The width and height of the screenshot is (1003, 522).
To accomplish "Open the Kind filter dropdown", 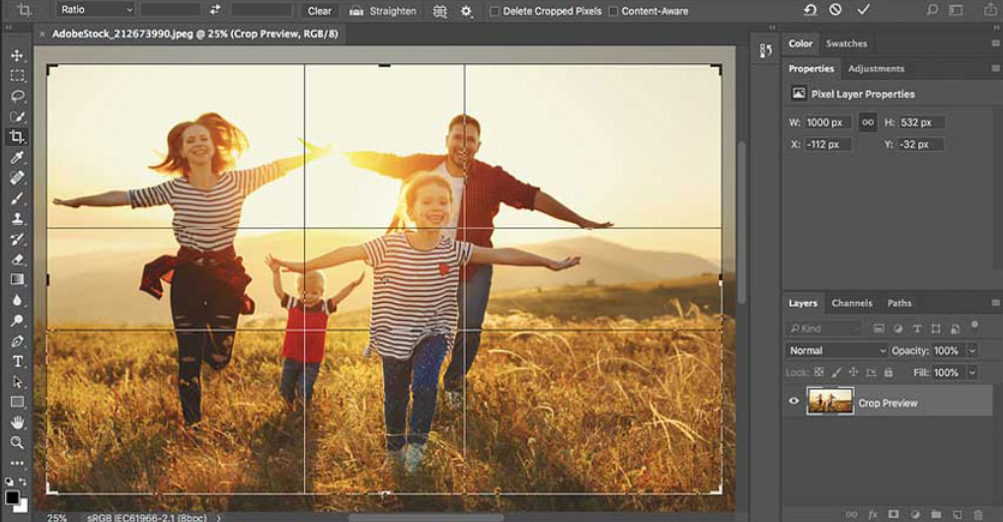I will coord(824,329).
